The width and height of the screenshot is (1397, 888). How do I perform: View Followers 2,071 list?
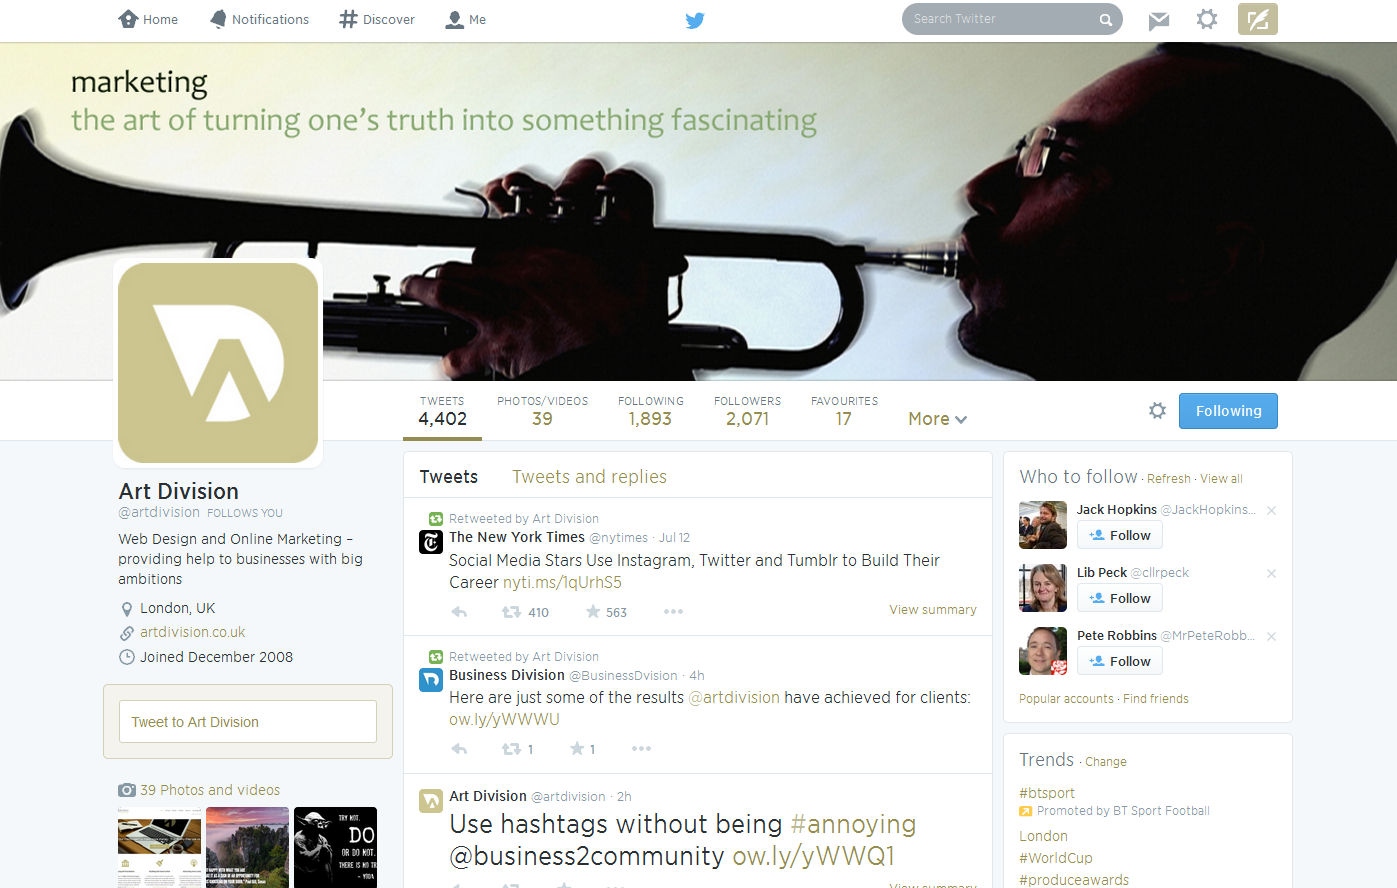click(747, 411)
